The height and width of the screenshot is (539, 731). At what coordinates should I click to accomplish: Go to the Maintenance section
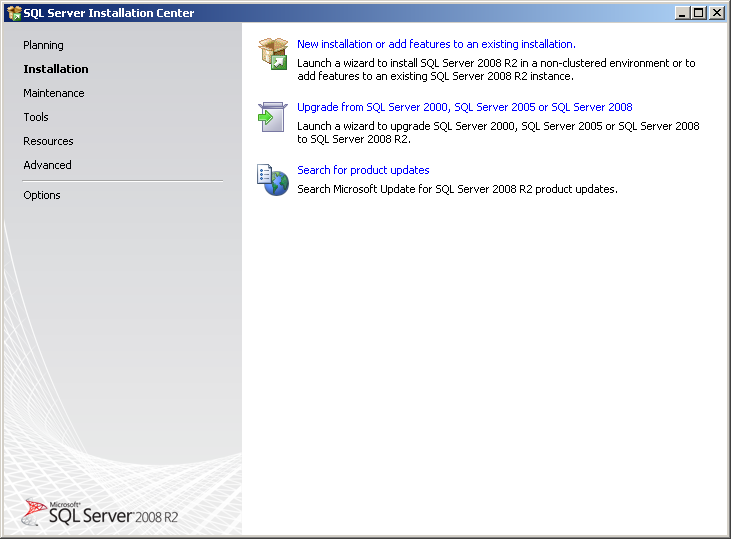click(54, 93)
